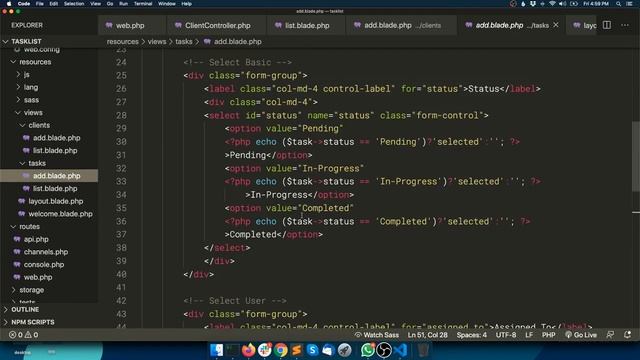The height and width of the screenshot is (360, 640).
Task: Open the Trash in the dock
Action: click(x=423, y=350)
